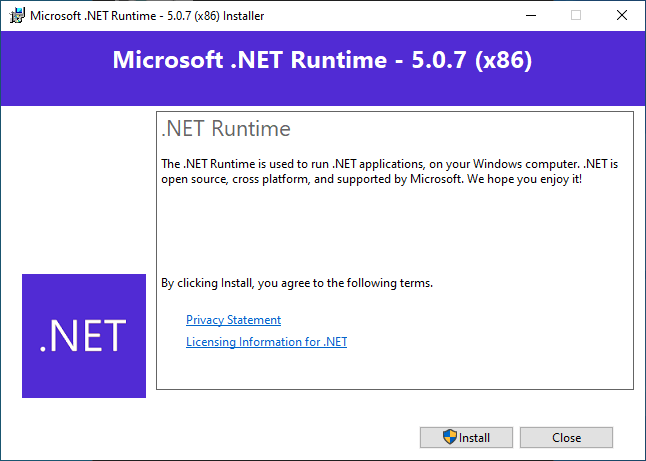The width and height of the screenshot is (646, 461).
Task: Open the Privacy Statement link
Action: click(x=233, y=320)
